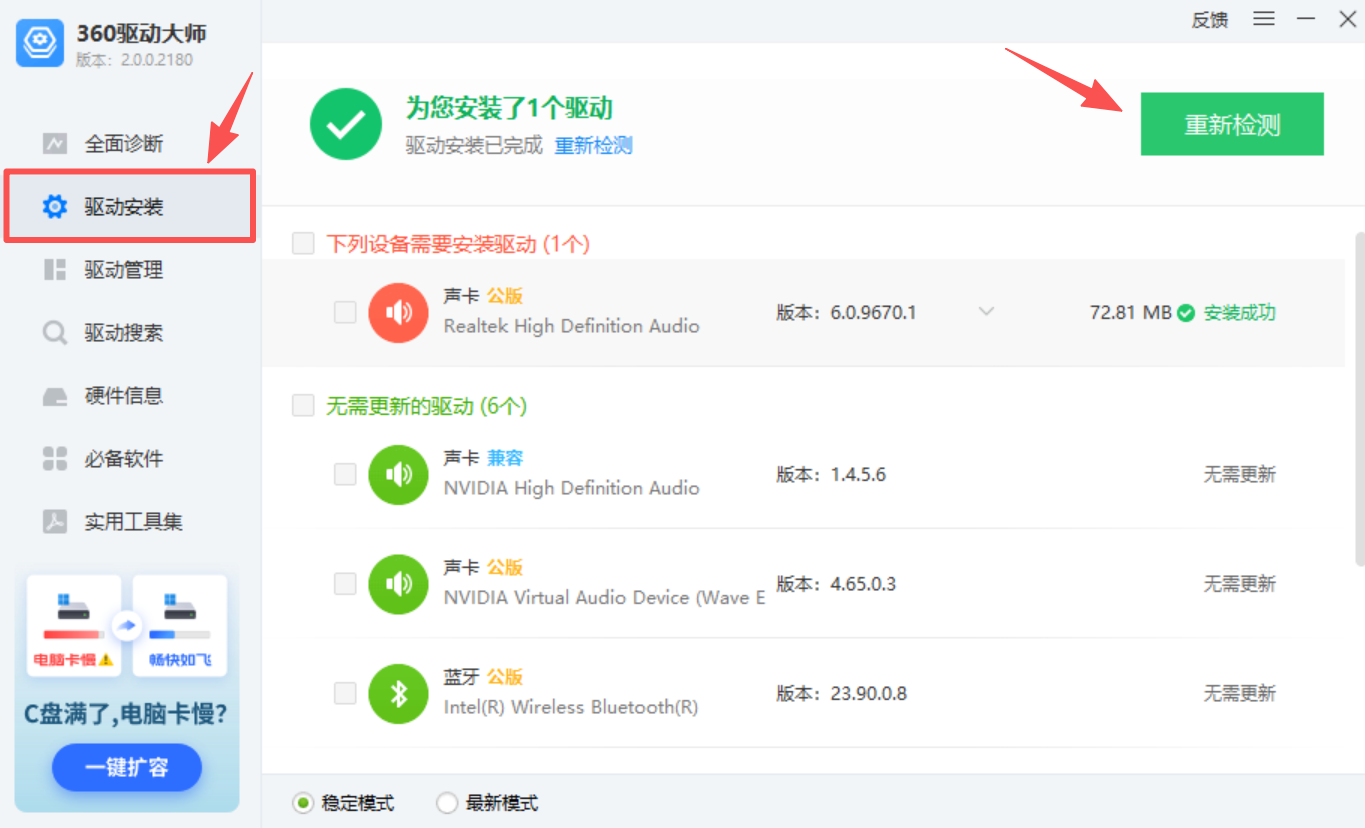Open the 驱动管理 sidebar tab

[123, 270]
